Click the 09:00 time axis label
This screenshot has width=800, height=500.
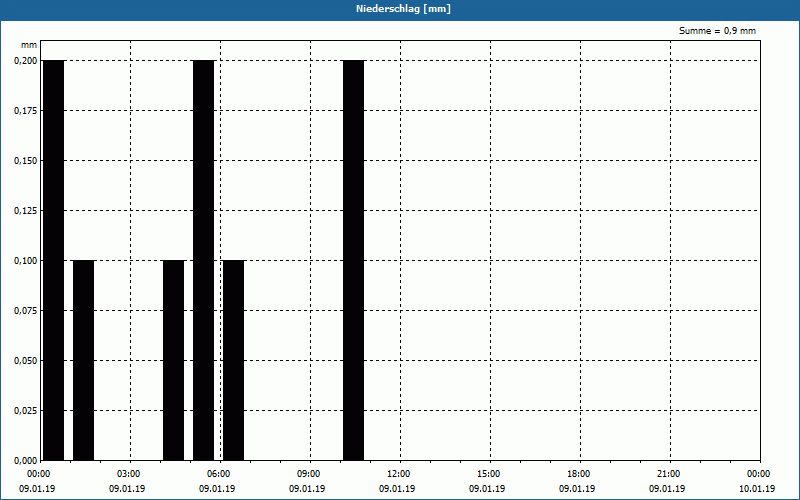point(309,474)
